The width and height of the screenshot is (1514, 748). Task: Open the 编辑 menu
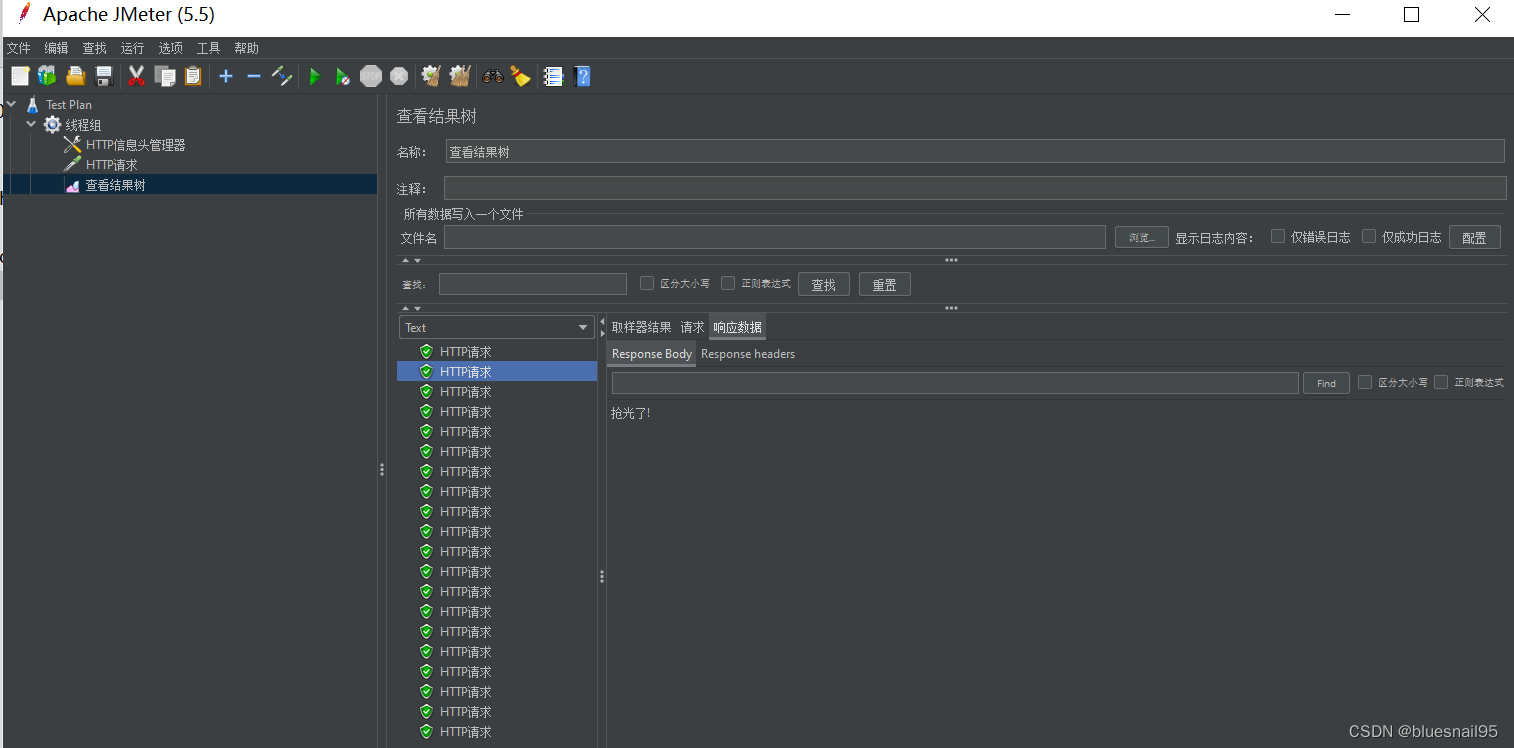click(56, 48)
